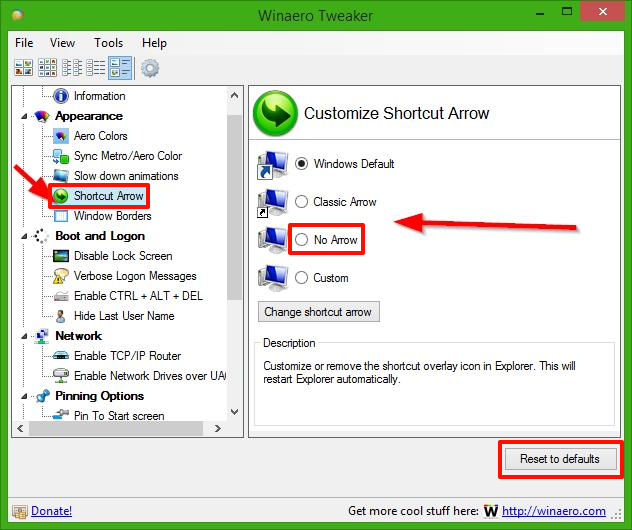This screenshot has height=530, width=632.
Task: Click the donate icon in status bar
Action: point(20,511)
